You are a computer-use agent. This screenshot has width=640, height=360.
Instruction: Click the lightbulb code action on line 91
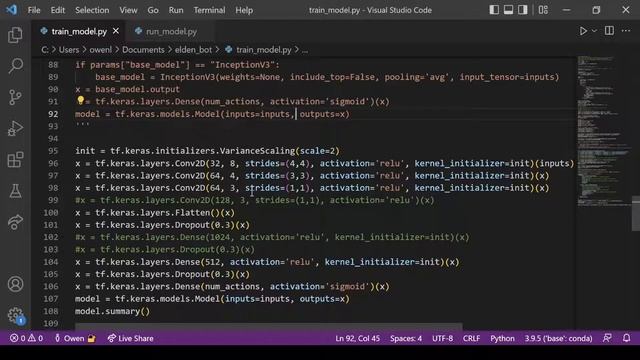pyautogui.click(x=80, y=100)
